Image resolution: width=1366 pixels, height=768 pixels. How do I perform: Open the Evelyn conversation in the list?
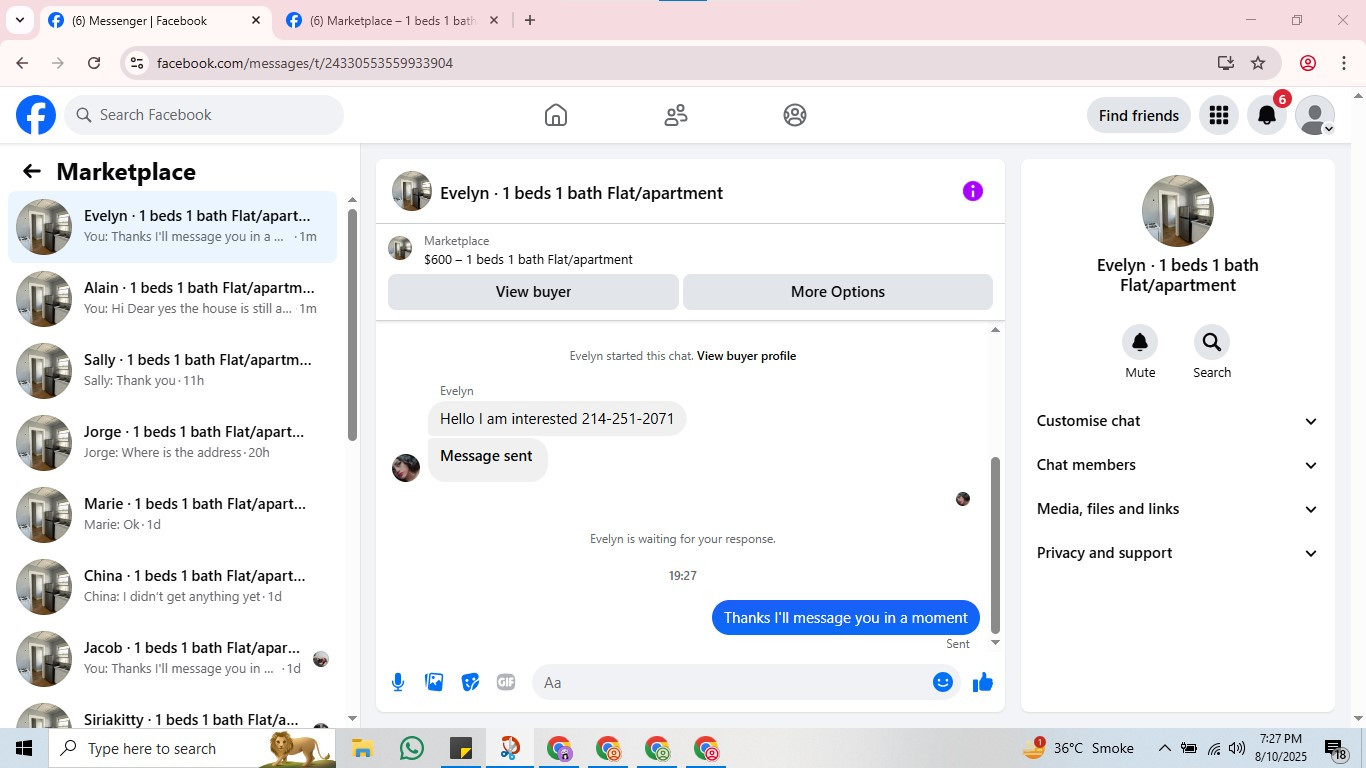(172, 227)
